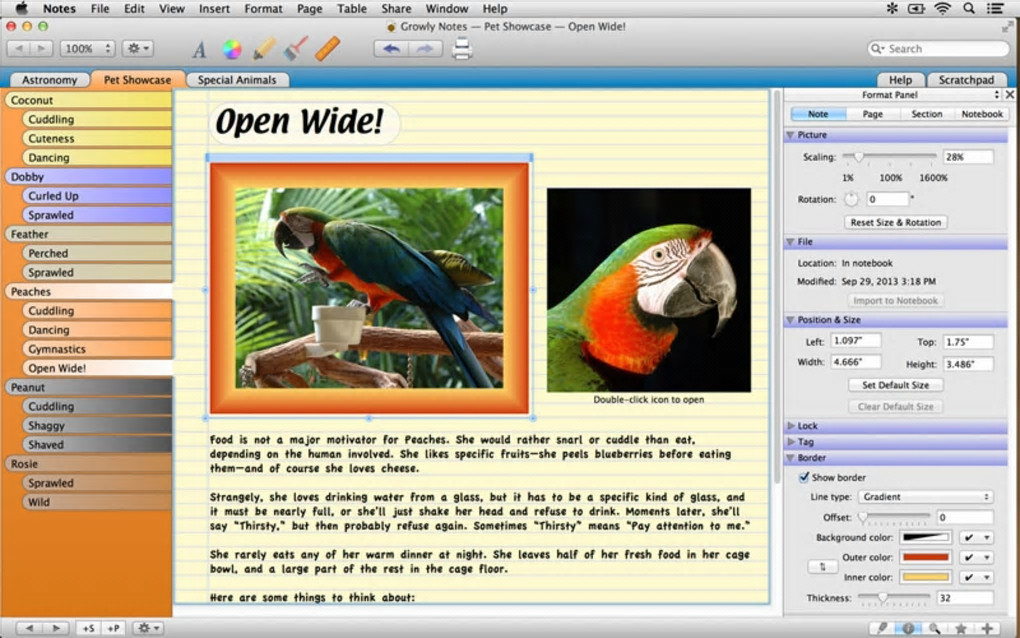Select the pencil tool in toolbar
The width and height of the screenshot is (1020, 638).
tap(264, 49)
